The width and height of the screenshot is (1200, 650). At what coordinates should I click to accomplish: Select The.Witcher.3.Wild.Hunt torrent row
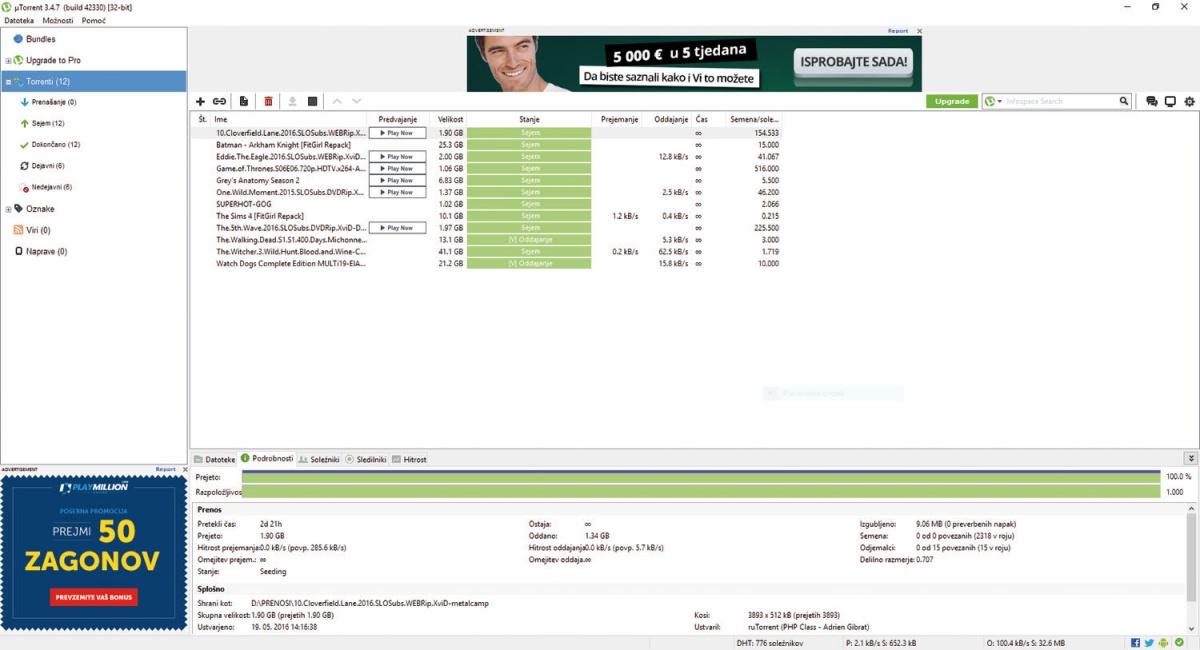487,252
